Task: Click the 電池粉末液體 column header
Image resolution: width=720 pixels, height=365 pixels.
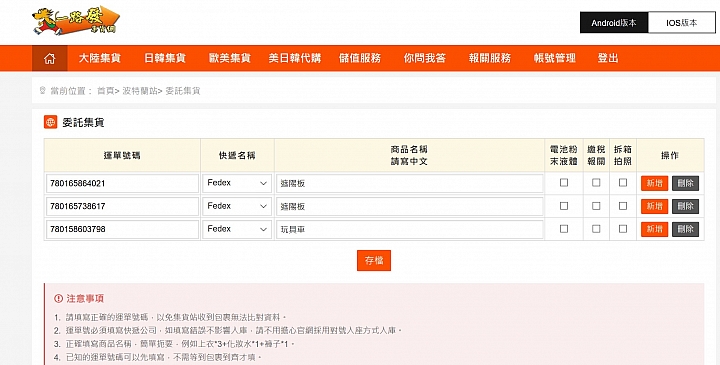Action: [564, 156]
